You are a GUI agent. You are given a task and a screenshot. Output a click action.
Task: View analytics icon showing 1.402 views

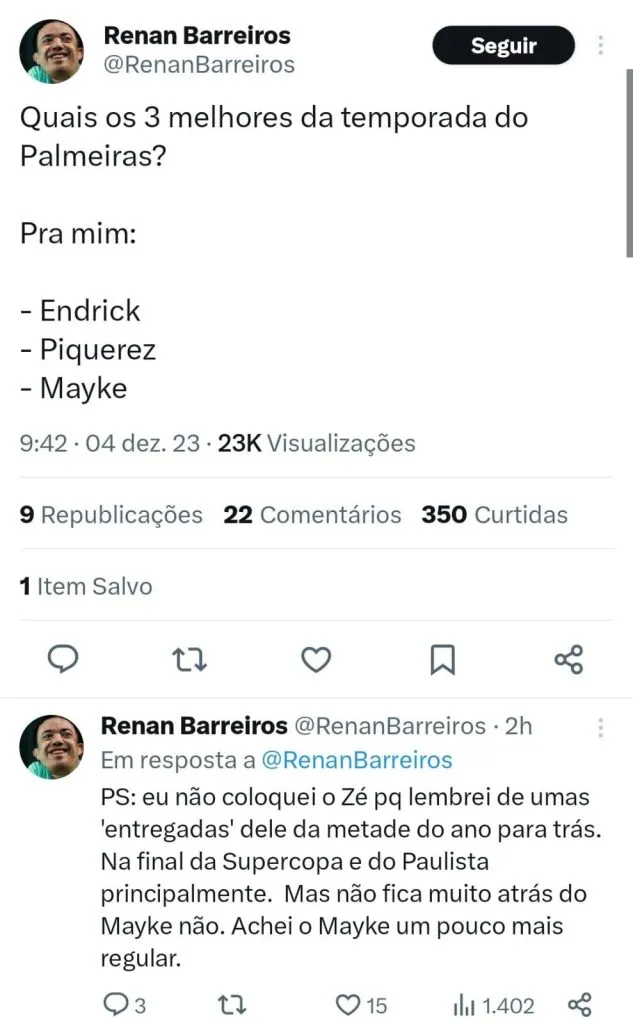pyautogui.click(x=464, y=1004)
